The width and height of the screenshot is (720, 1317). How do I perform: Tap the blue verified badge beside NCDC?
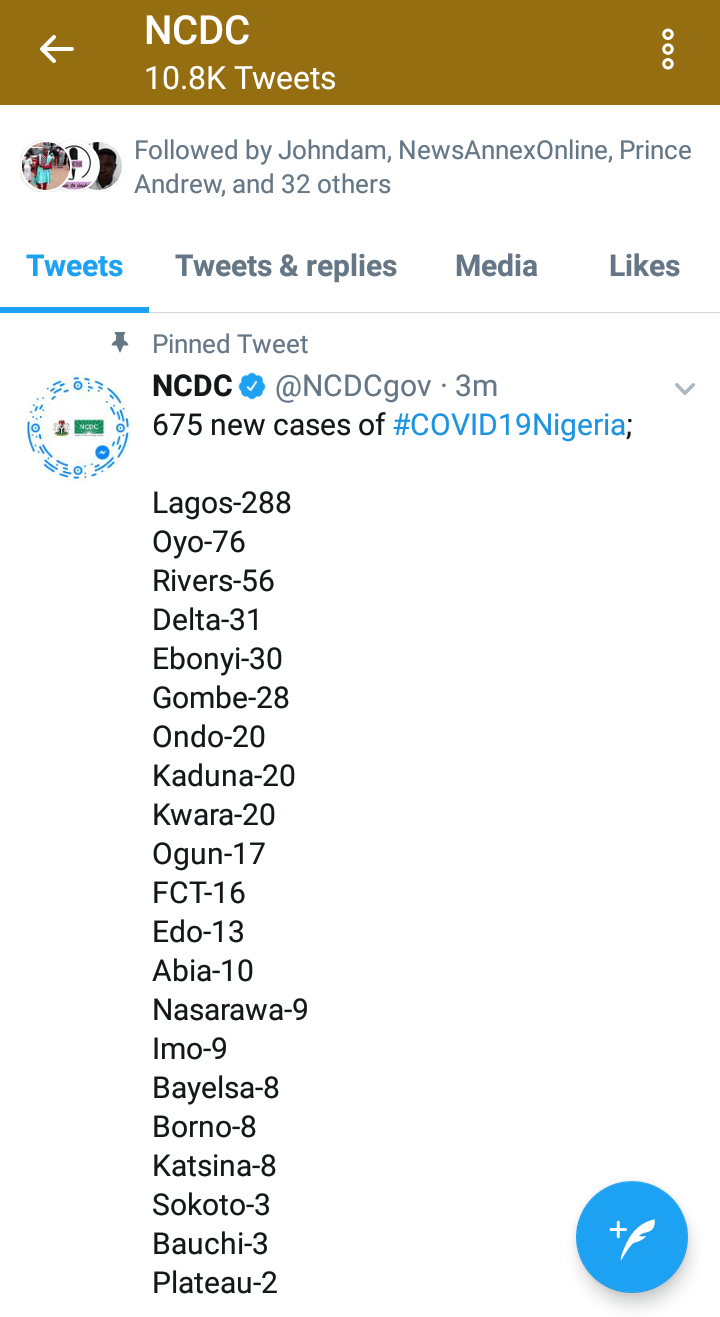[x=253, y=386]
